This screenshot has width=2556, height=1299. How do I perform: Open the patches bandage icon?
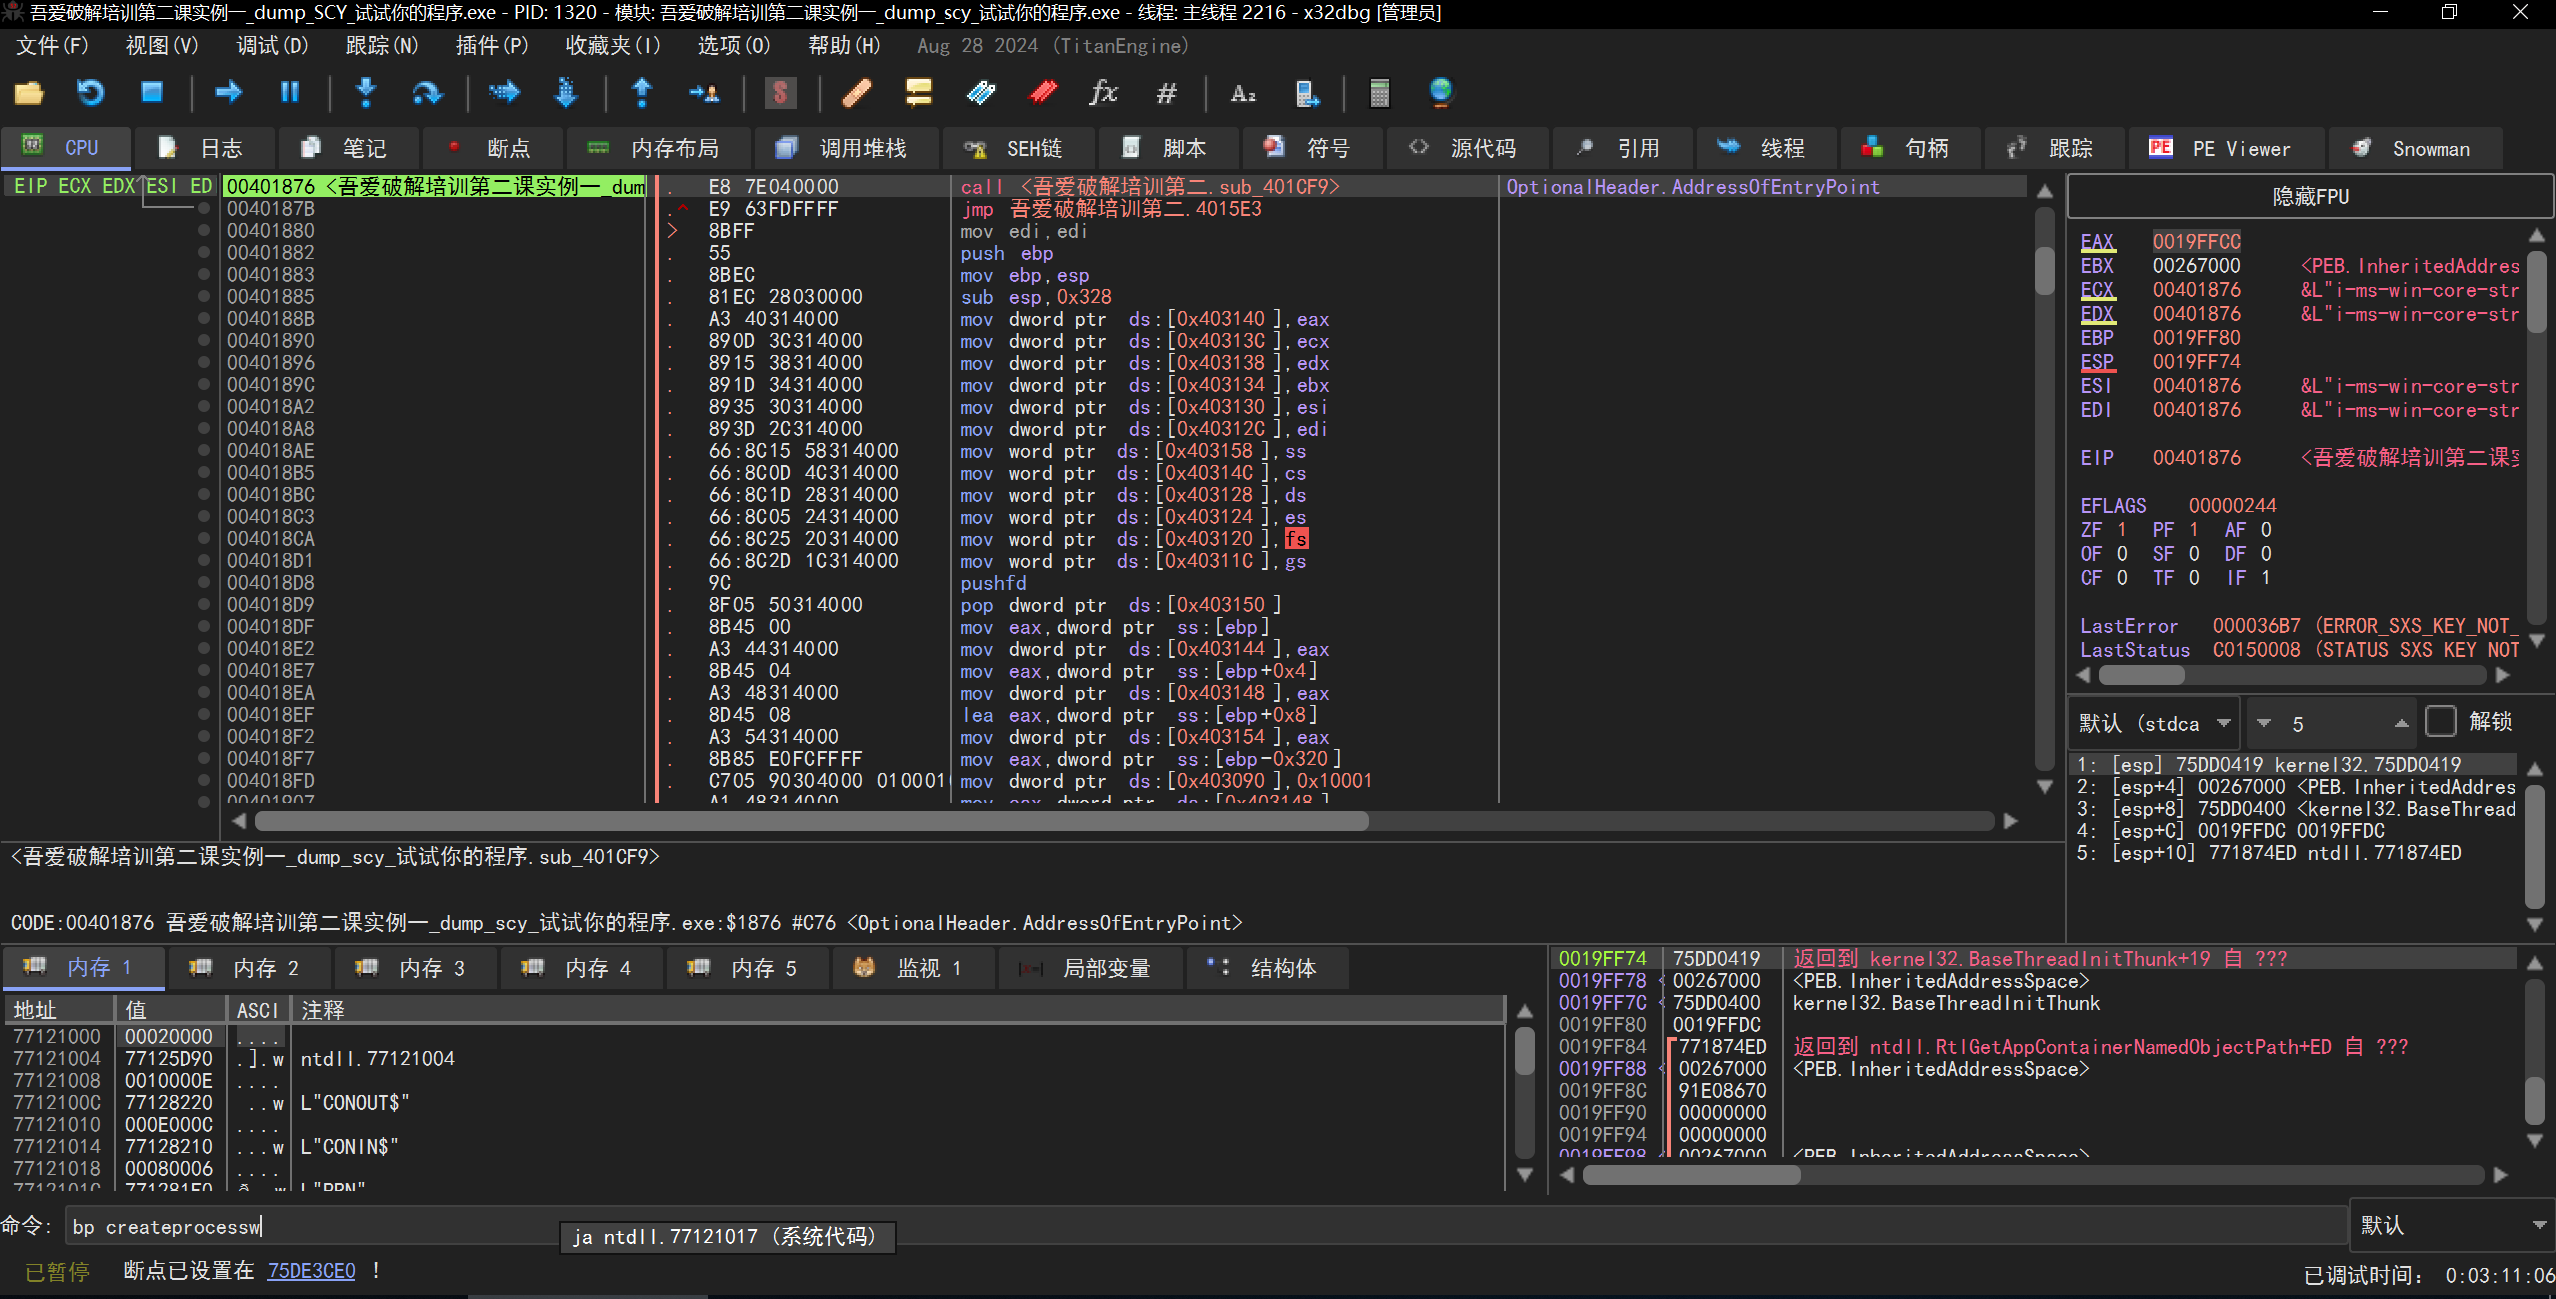[x=857, y=93]
